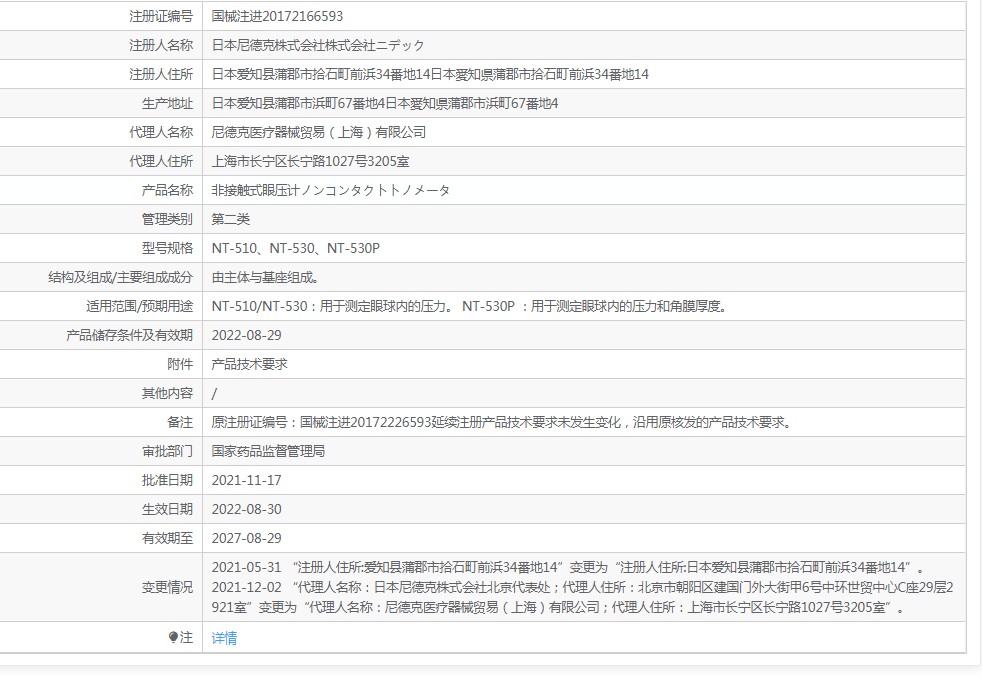
Task: Select the 2021-05-31 change record line
Action: (x=569, y=567)
